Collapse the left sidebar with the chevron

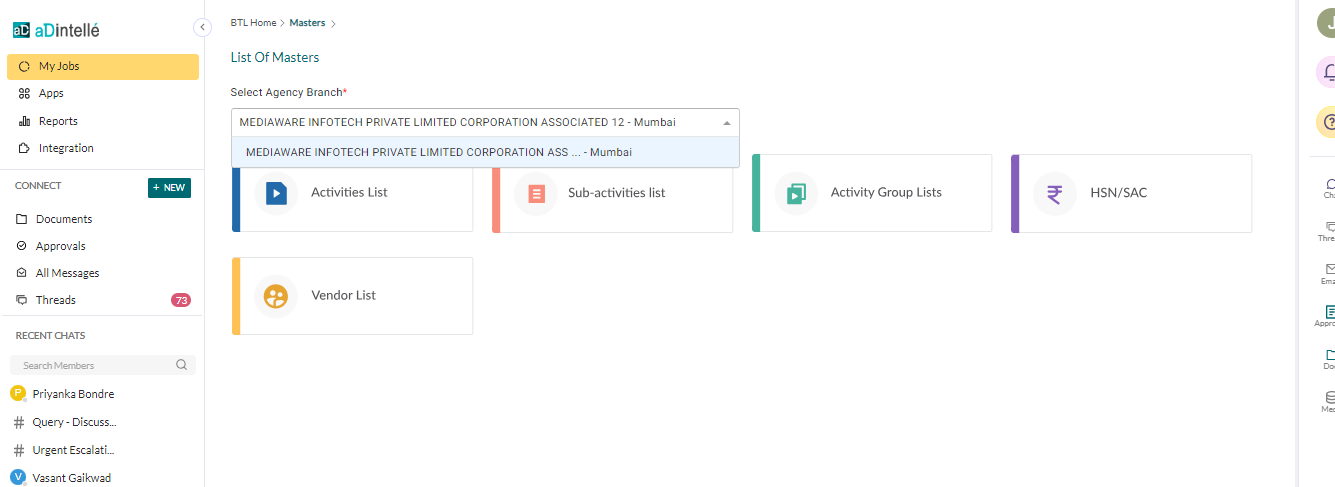point(202,28)
